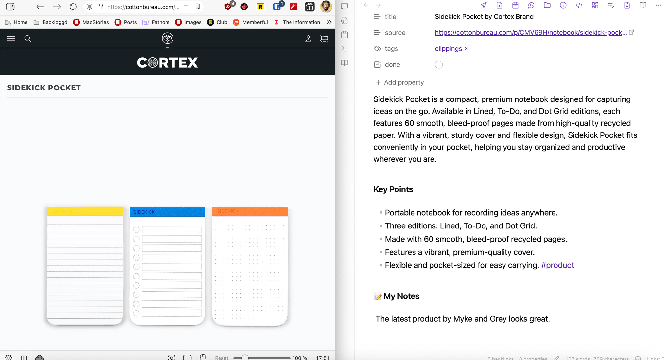Click the browser address bar
Image resolution: width=670 pixels, height=360 pixels.
click(x=143, y=6)
